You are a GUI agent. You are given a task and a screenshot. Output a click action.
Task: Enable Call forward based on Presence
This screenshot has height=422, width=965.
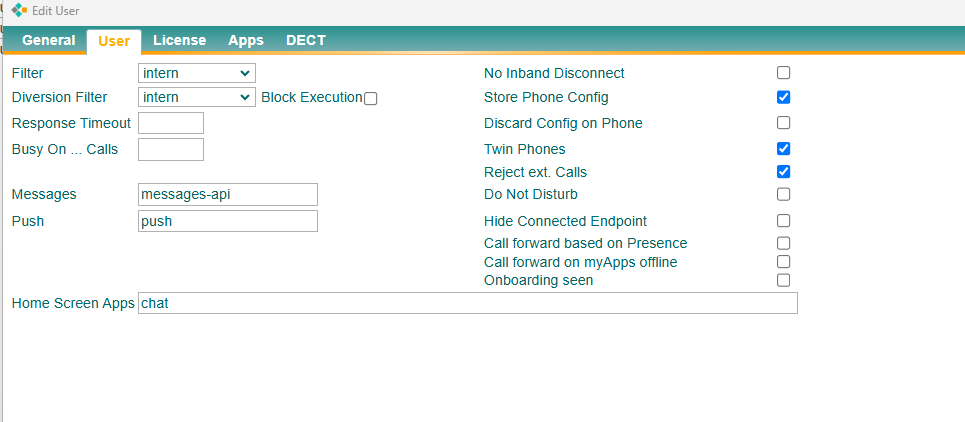[783, 243]
